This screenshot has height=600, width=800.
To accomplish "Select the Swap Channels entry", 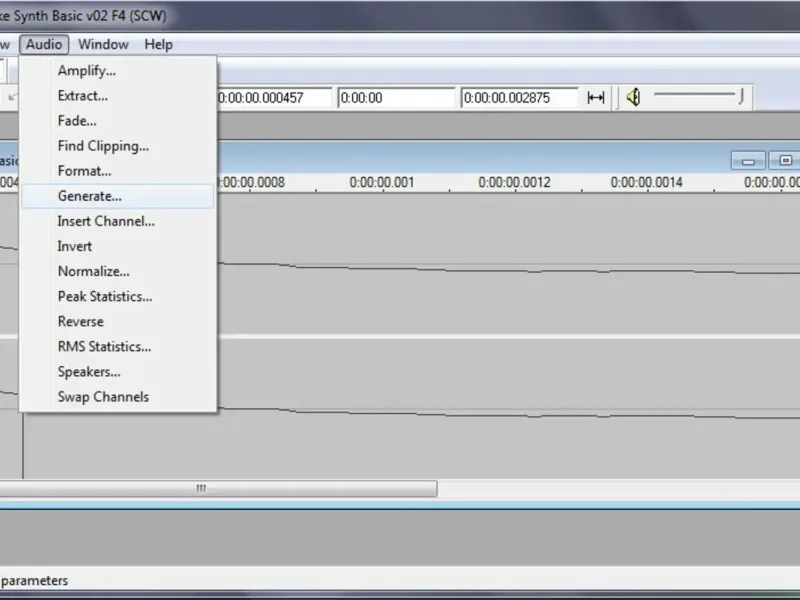I will click(118, 396).
